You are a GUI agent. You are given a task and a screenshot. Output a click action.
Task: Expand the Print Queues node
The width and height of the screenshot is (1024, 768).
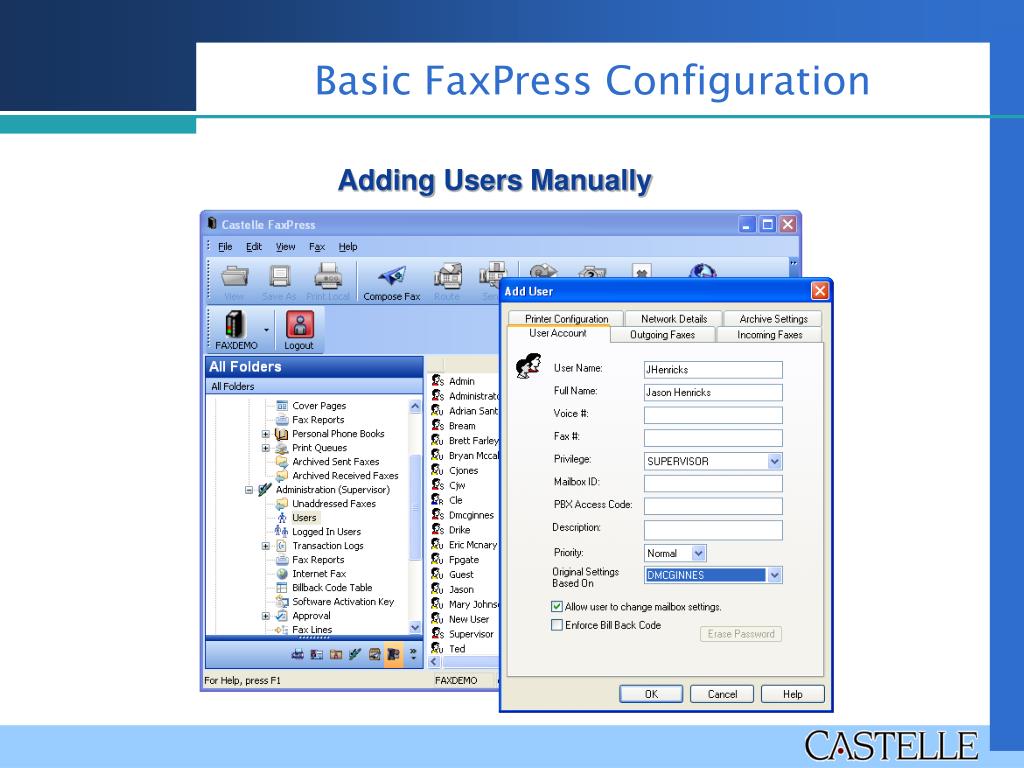(x=266, y=448)
